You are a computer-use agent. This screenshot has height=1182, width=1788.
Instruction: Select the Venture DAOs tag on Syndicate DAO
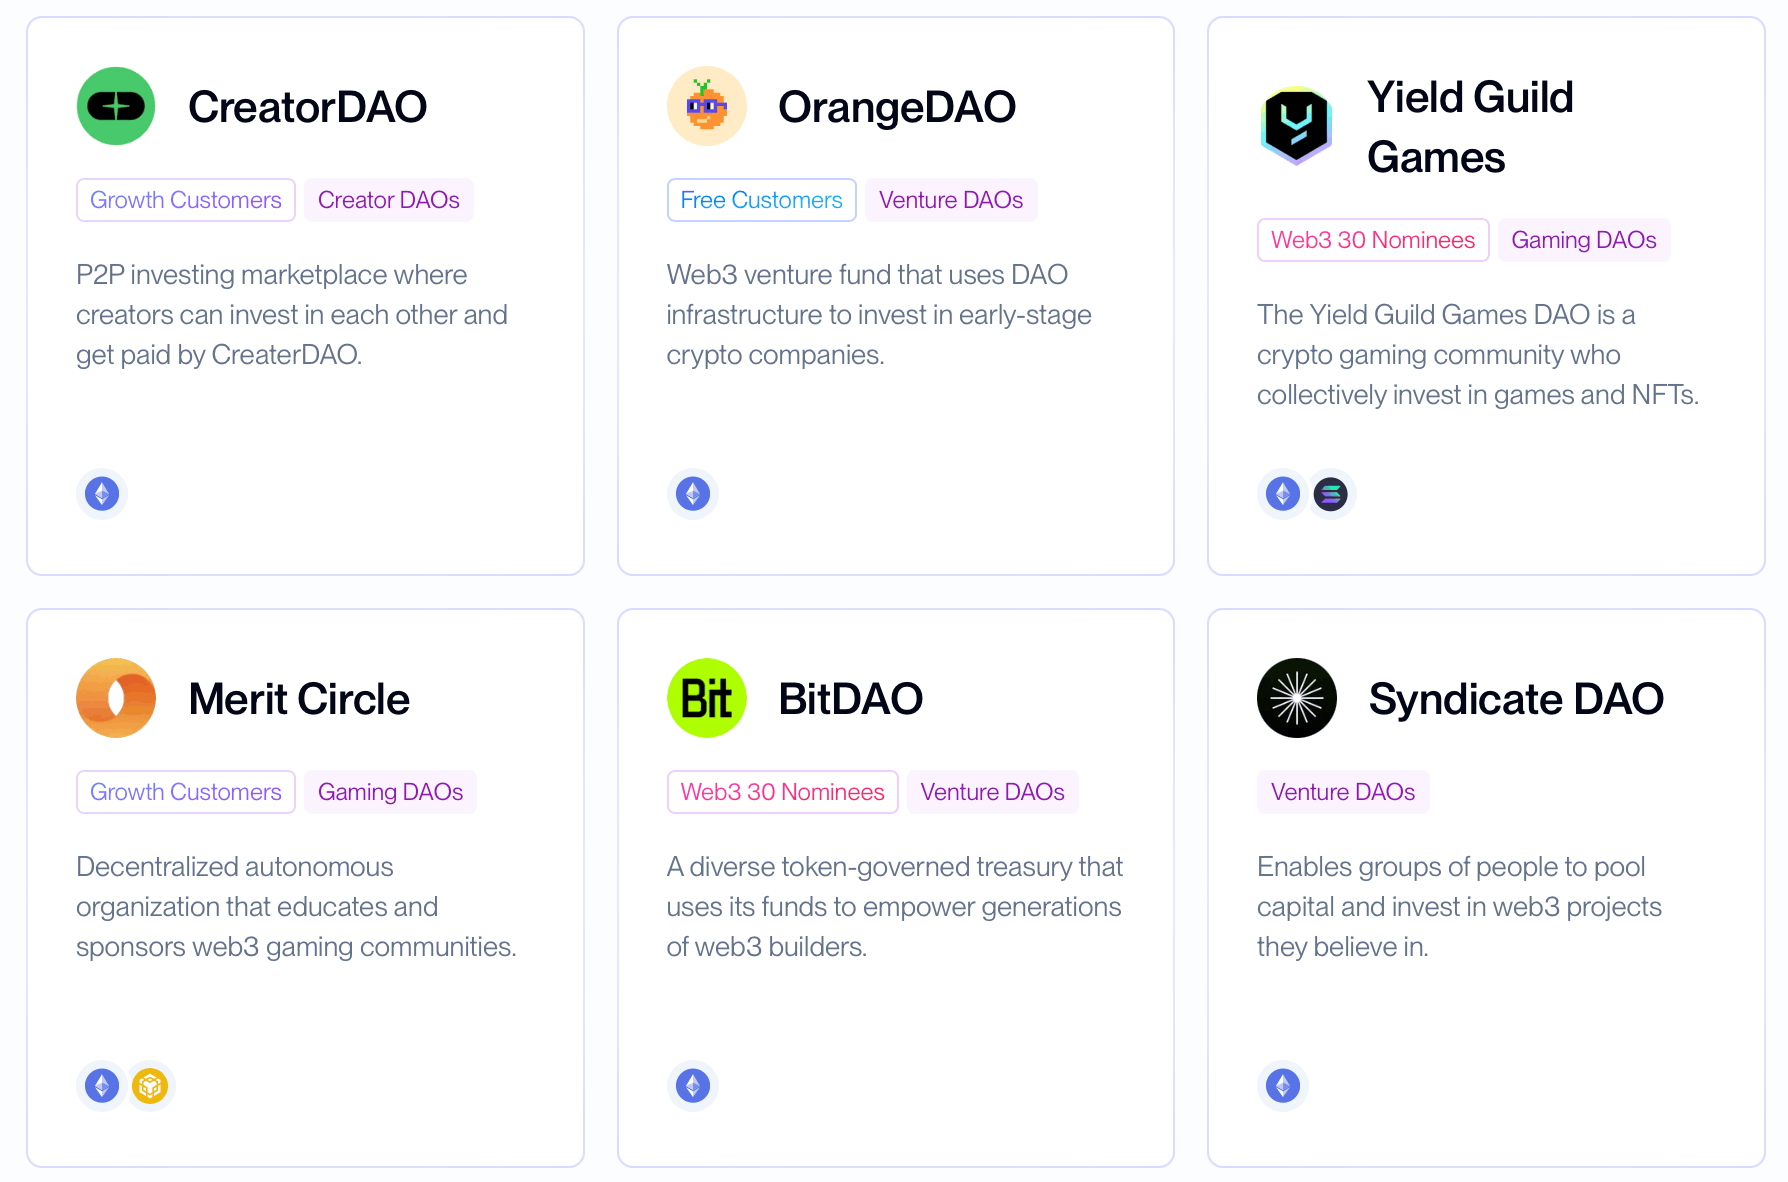pyautogui.click(x=1343, y=791)
